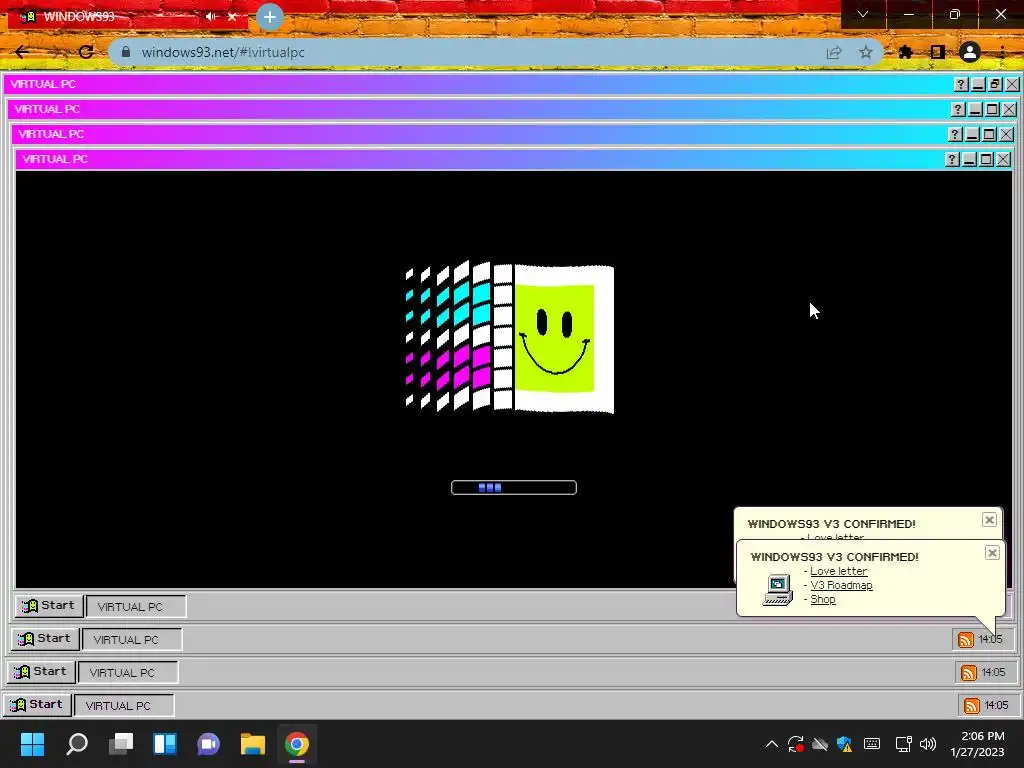This screenshot has height=768, width=1024.
Task: Click Start button in the innermost Virtual PC taskbar
Action: pyautogui.click(x=49, y=605)
